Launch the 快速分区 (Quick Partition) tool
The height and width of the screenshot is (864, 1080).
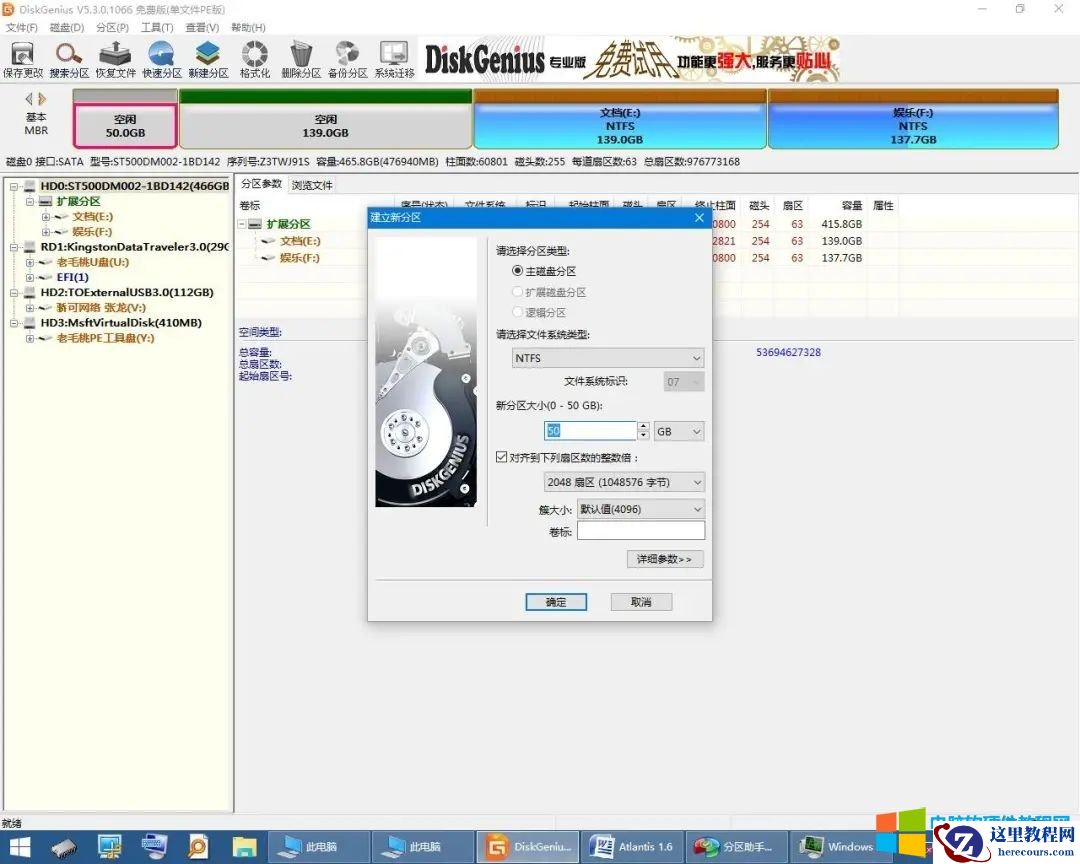click(162, 59)
